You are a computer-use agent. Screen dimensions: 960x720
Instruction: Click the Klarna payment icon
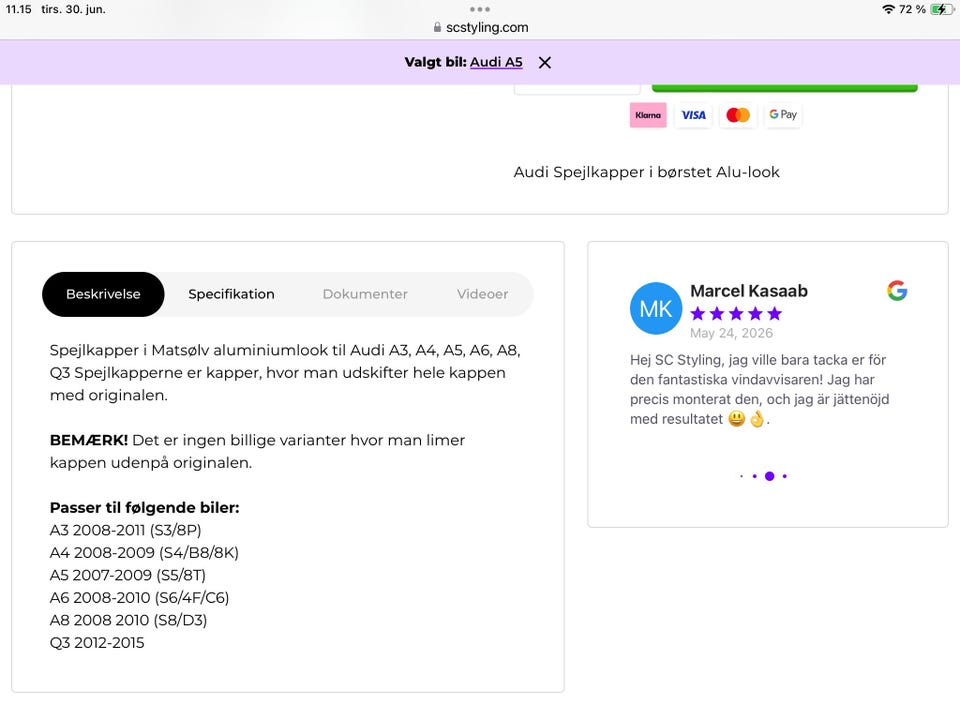point(648,115)
